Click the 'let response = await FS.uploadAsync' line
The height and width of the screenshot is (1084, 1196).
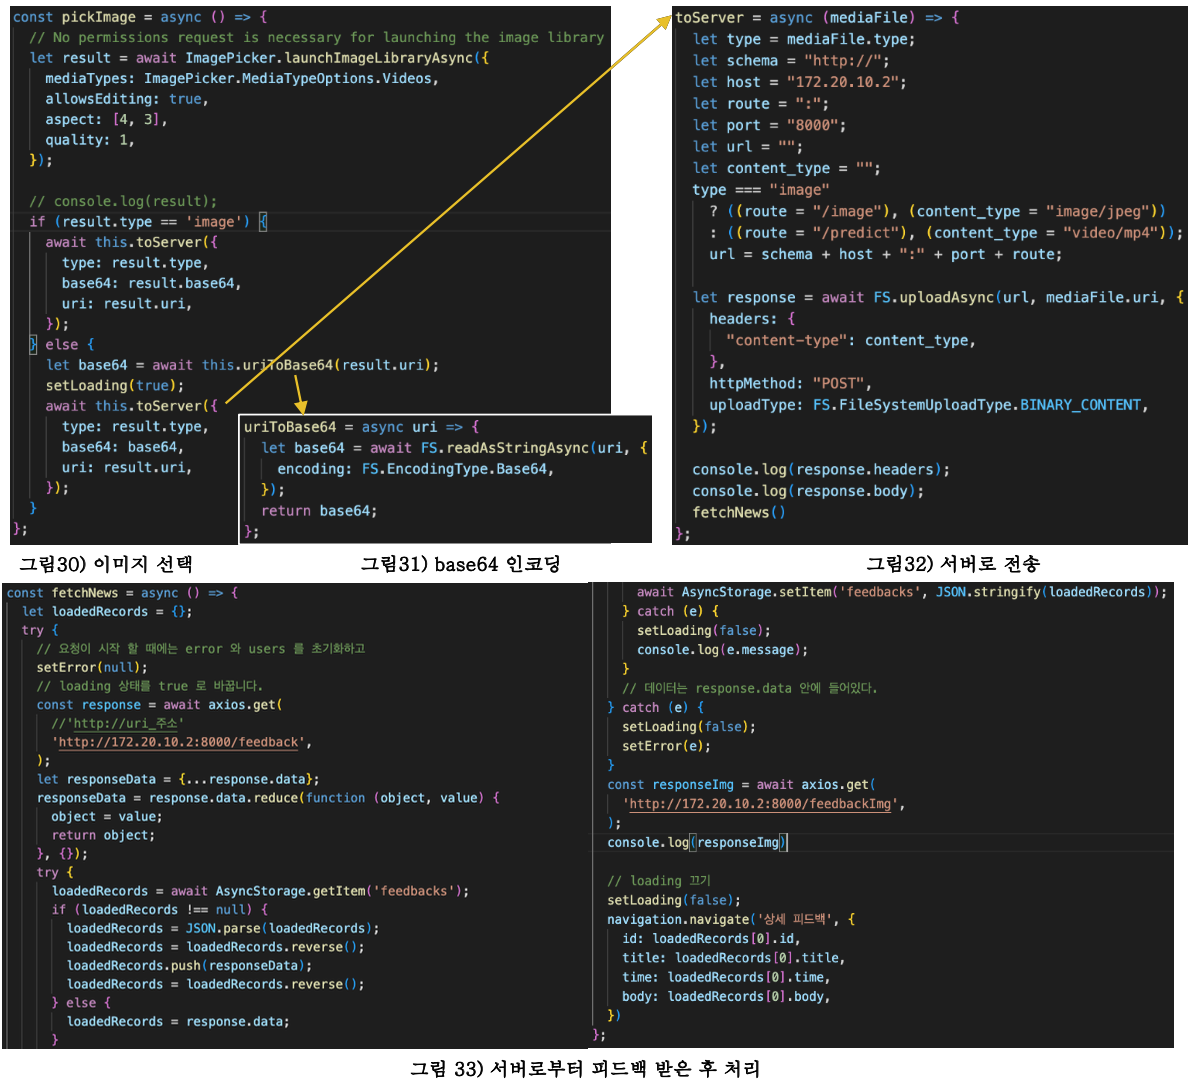tap(938, 298)
